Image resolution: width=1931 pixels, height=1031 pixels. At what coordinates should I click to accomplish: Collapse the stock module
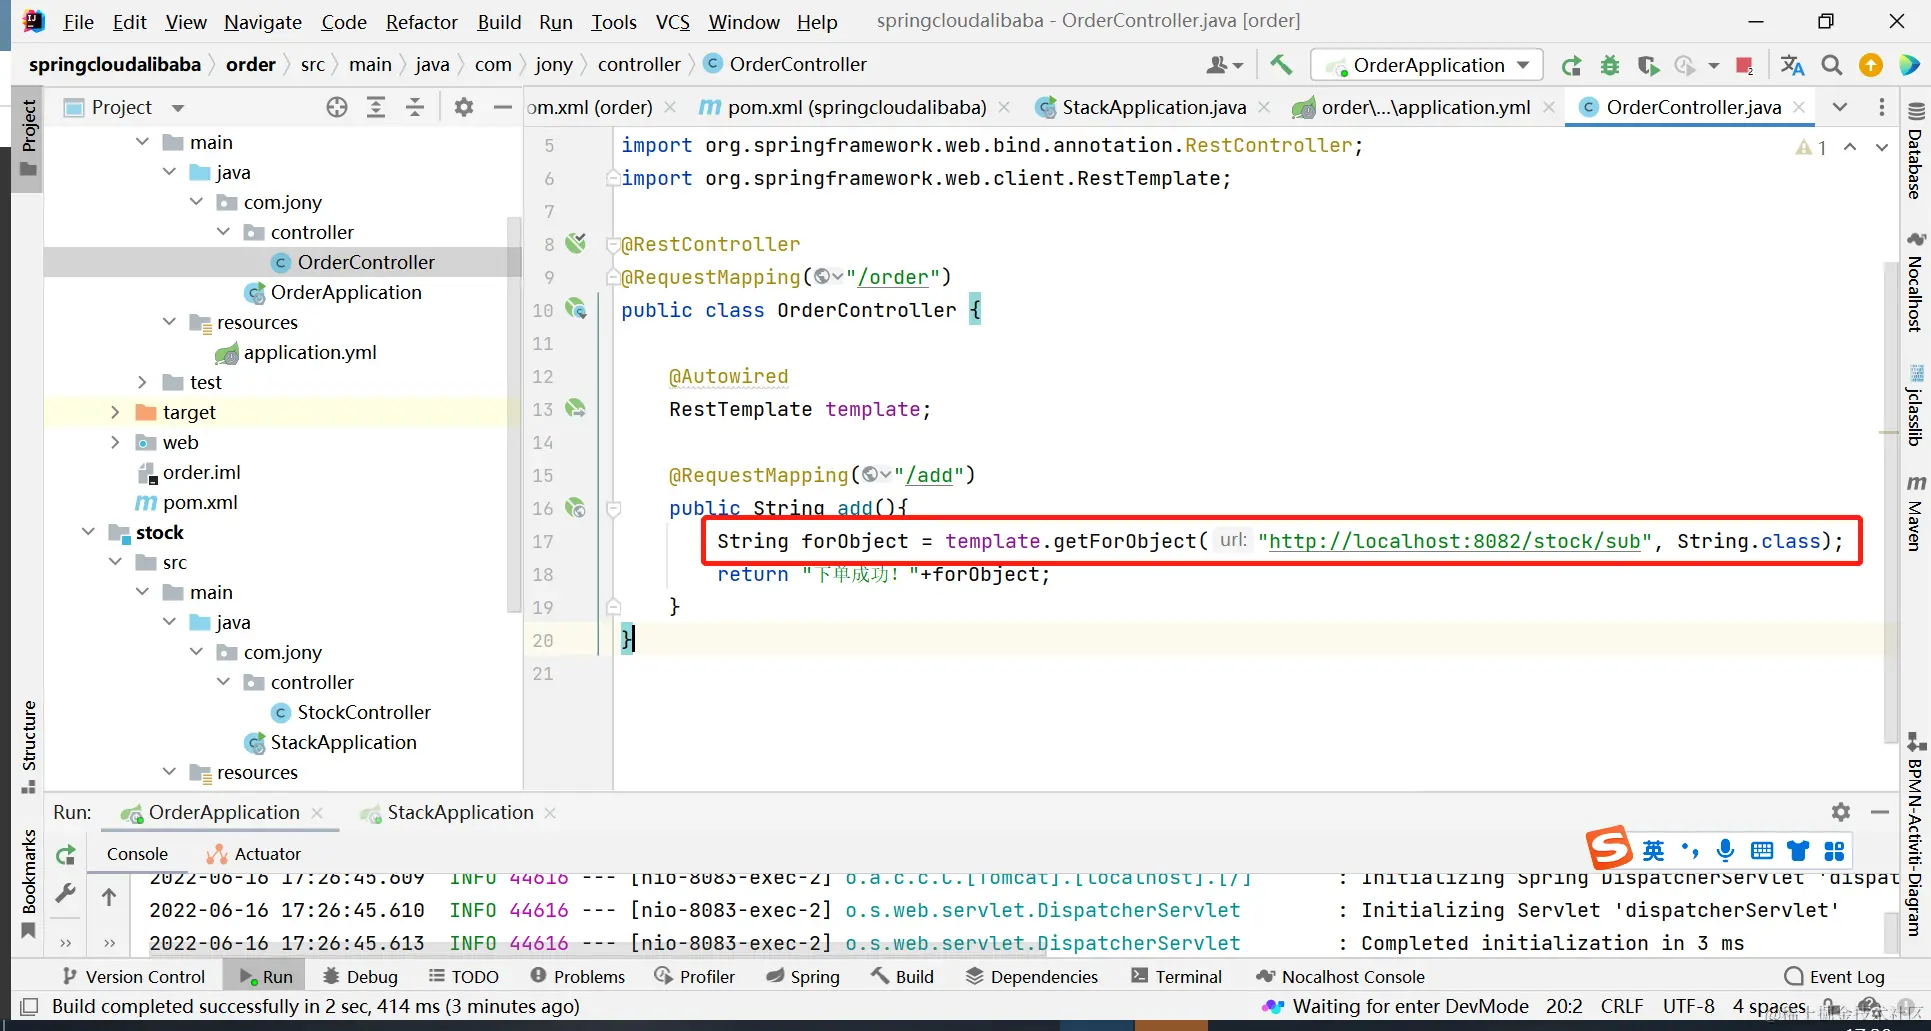point(88,532)
